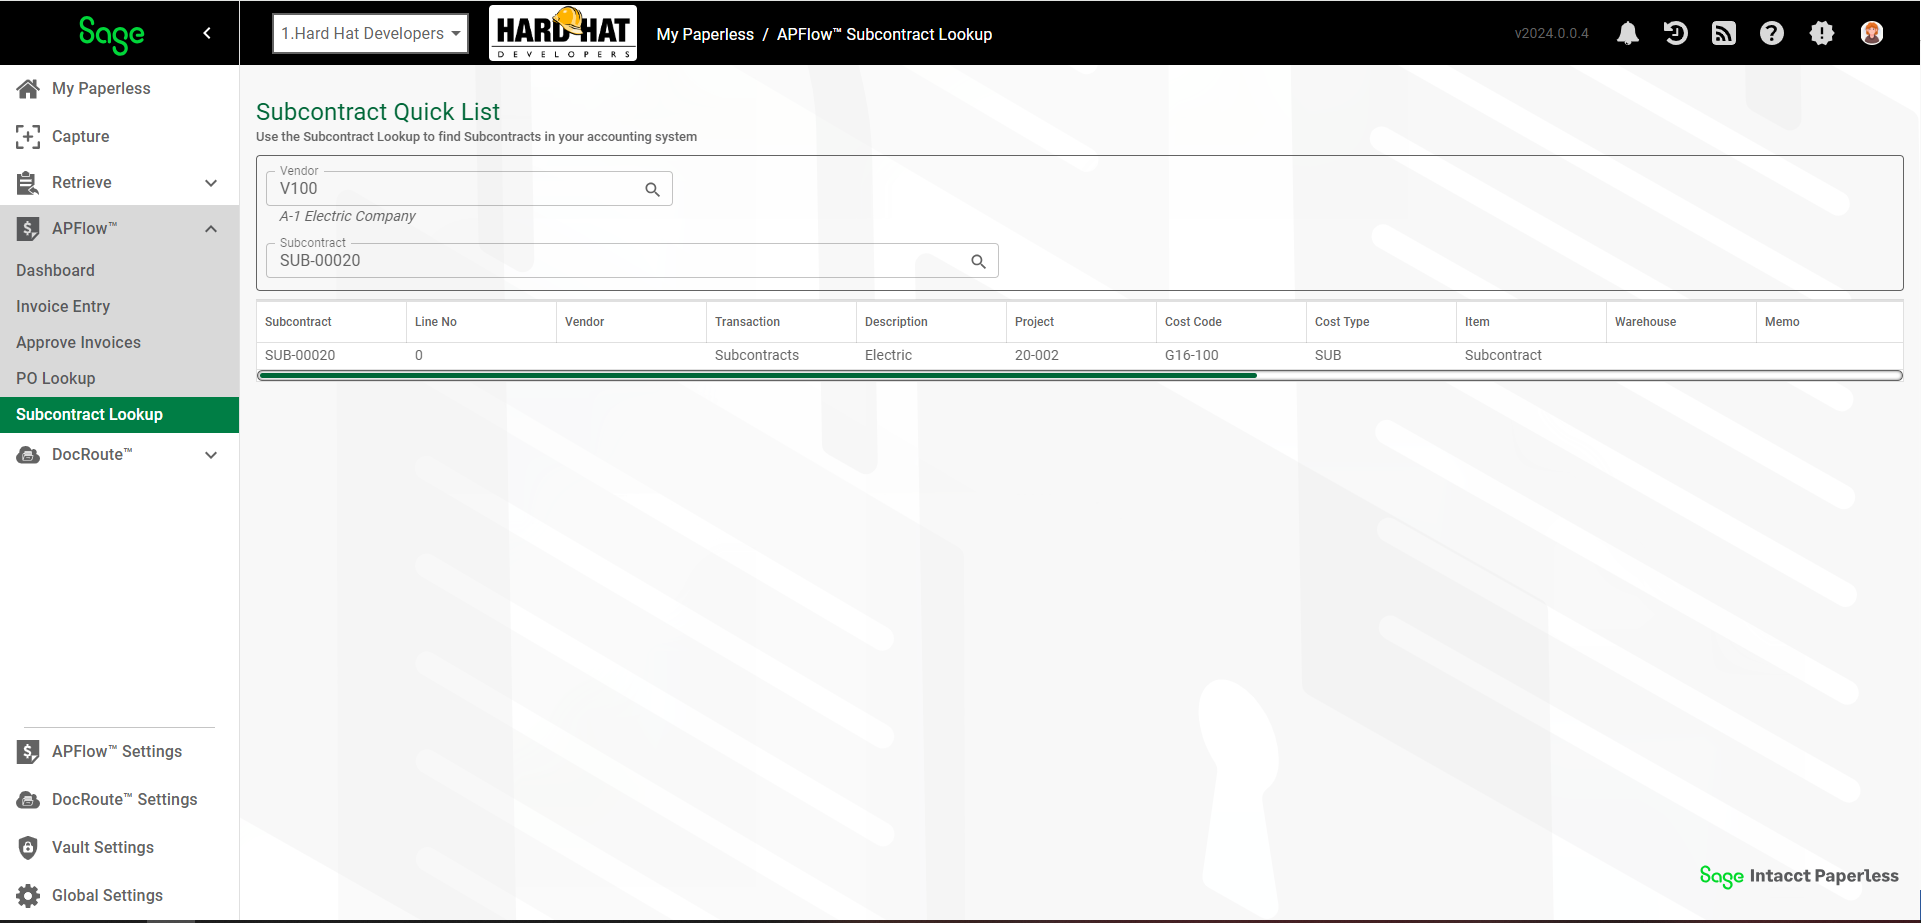Viewport: 1921px width, 923px height.
Task: Open the RSS feed icon
Action: [1724, 33]
